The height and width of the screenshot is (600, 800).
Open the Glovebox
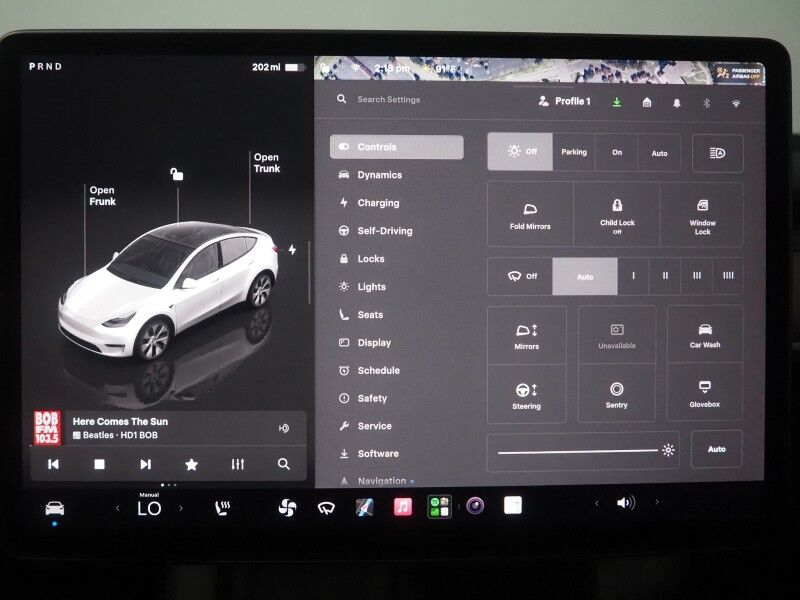[x=705, y=393]
